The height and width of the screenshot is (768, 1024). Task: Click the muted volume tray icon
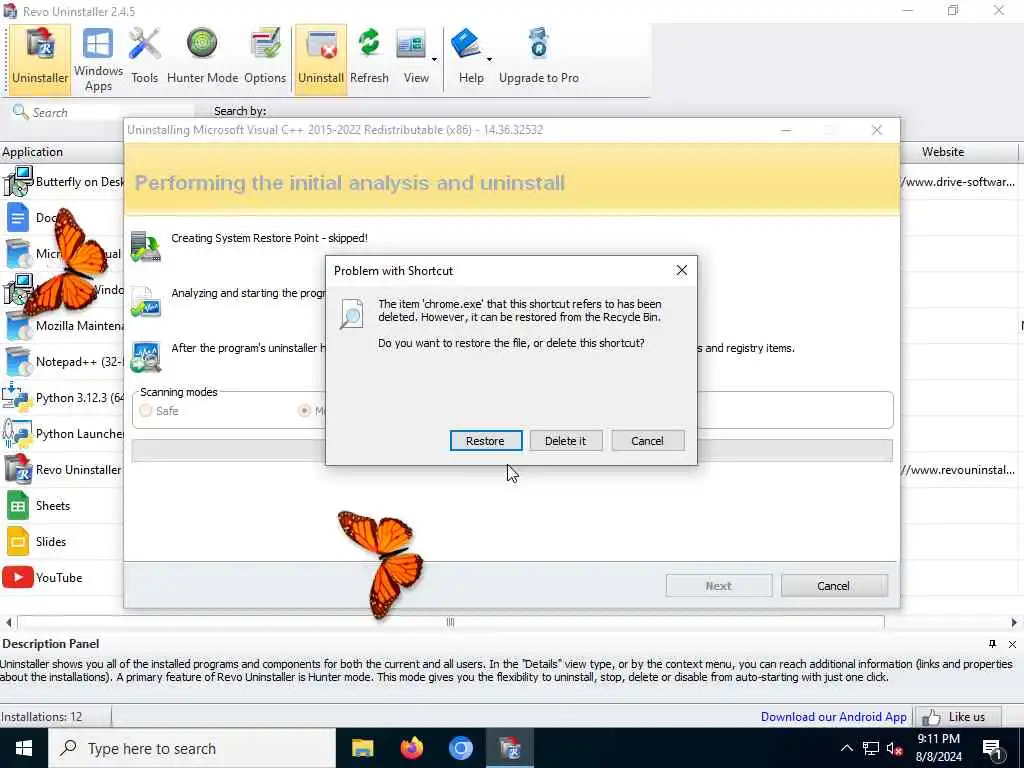coord(895,748)
